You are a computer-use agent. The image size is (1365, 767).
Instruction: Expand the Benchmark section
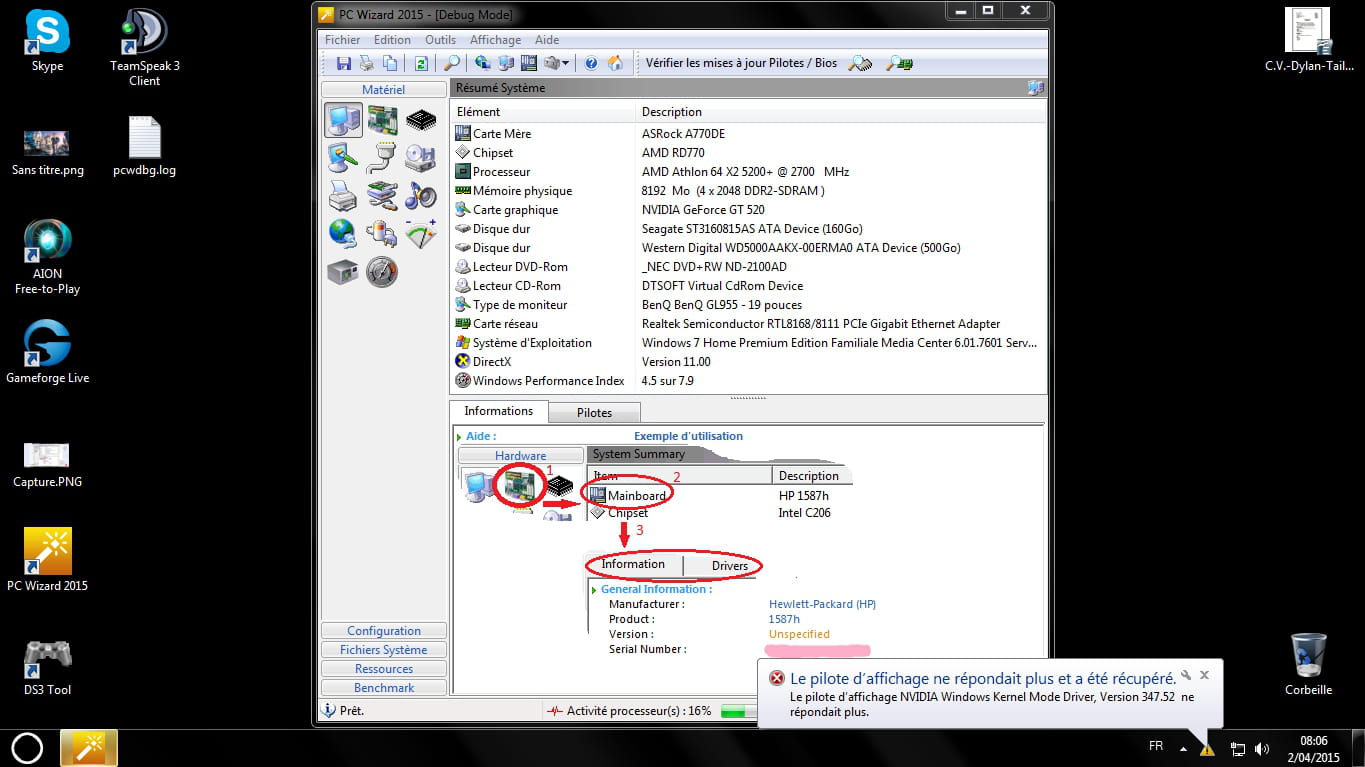click(384, 688)
